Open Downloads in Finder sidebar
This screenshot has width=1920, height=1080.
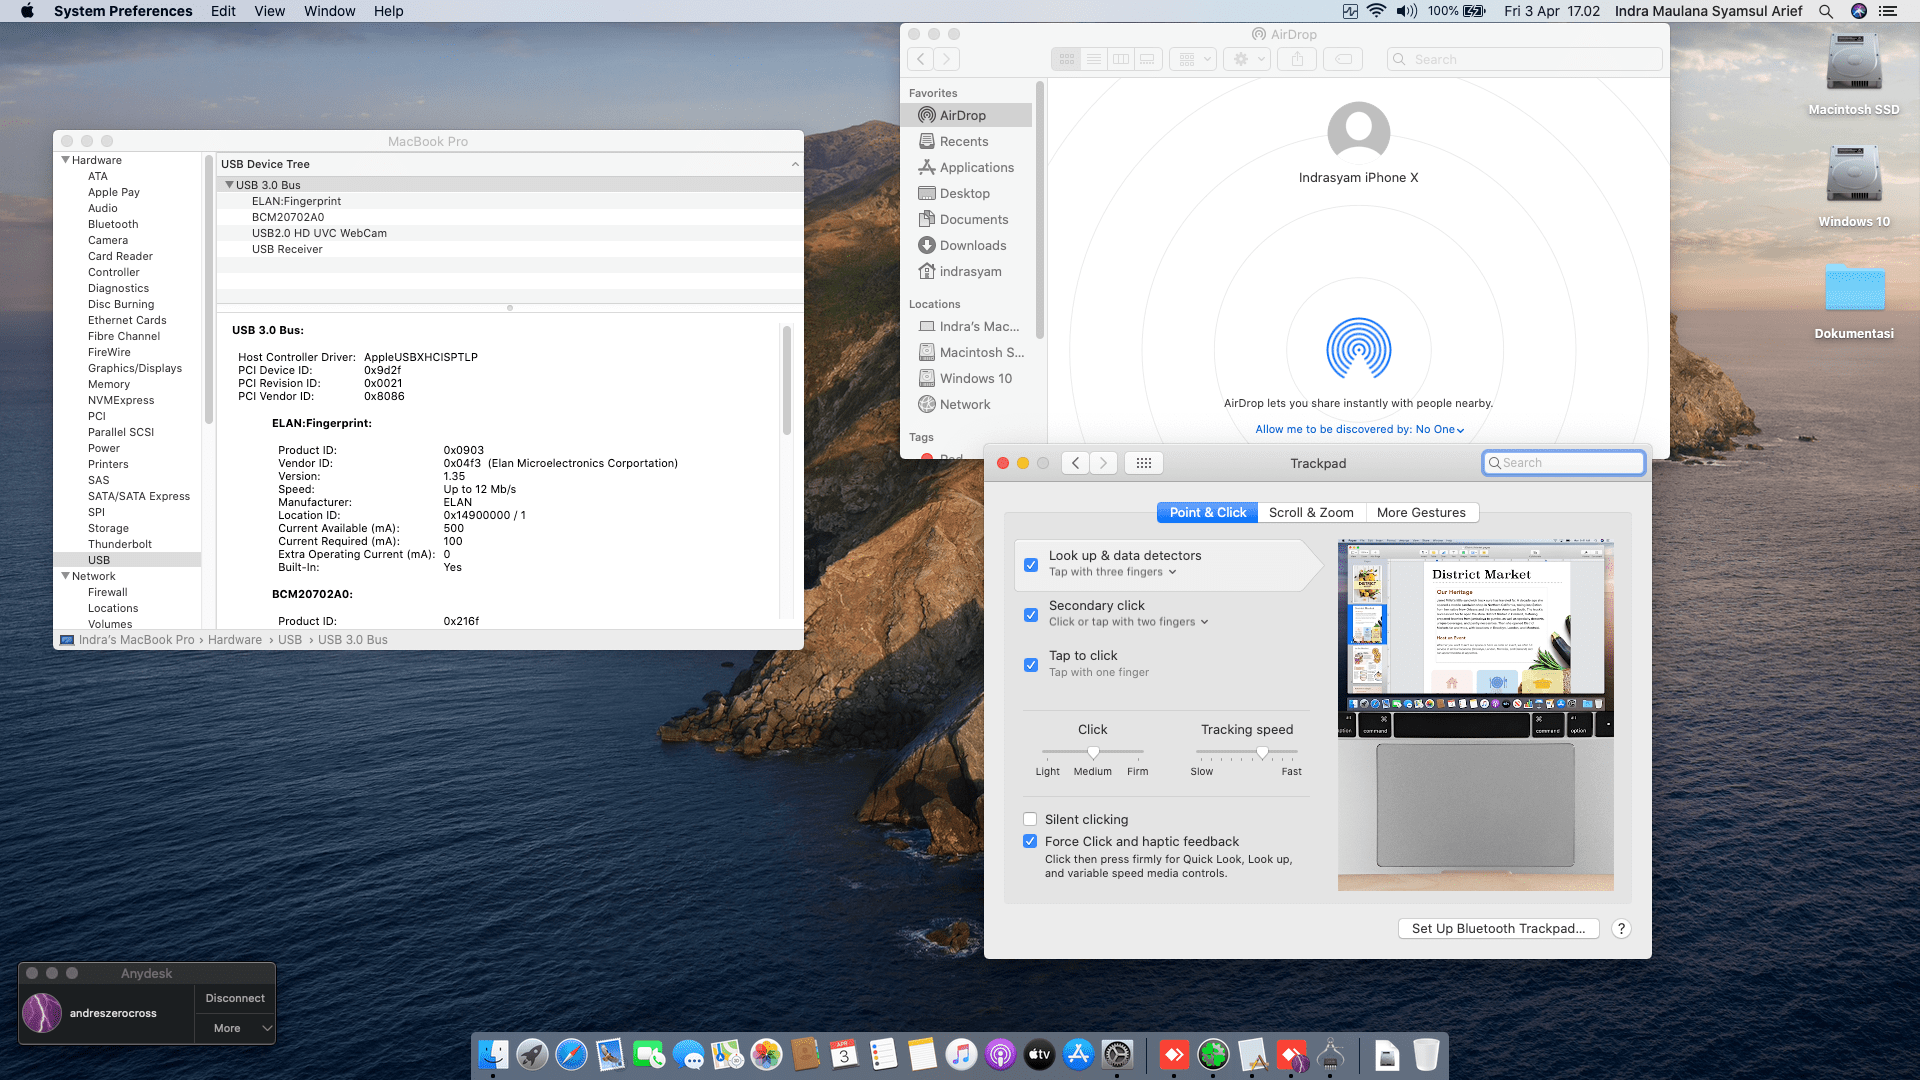(x=972, y=245)
